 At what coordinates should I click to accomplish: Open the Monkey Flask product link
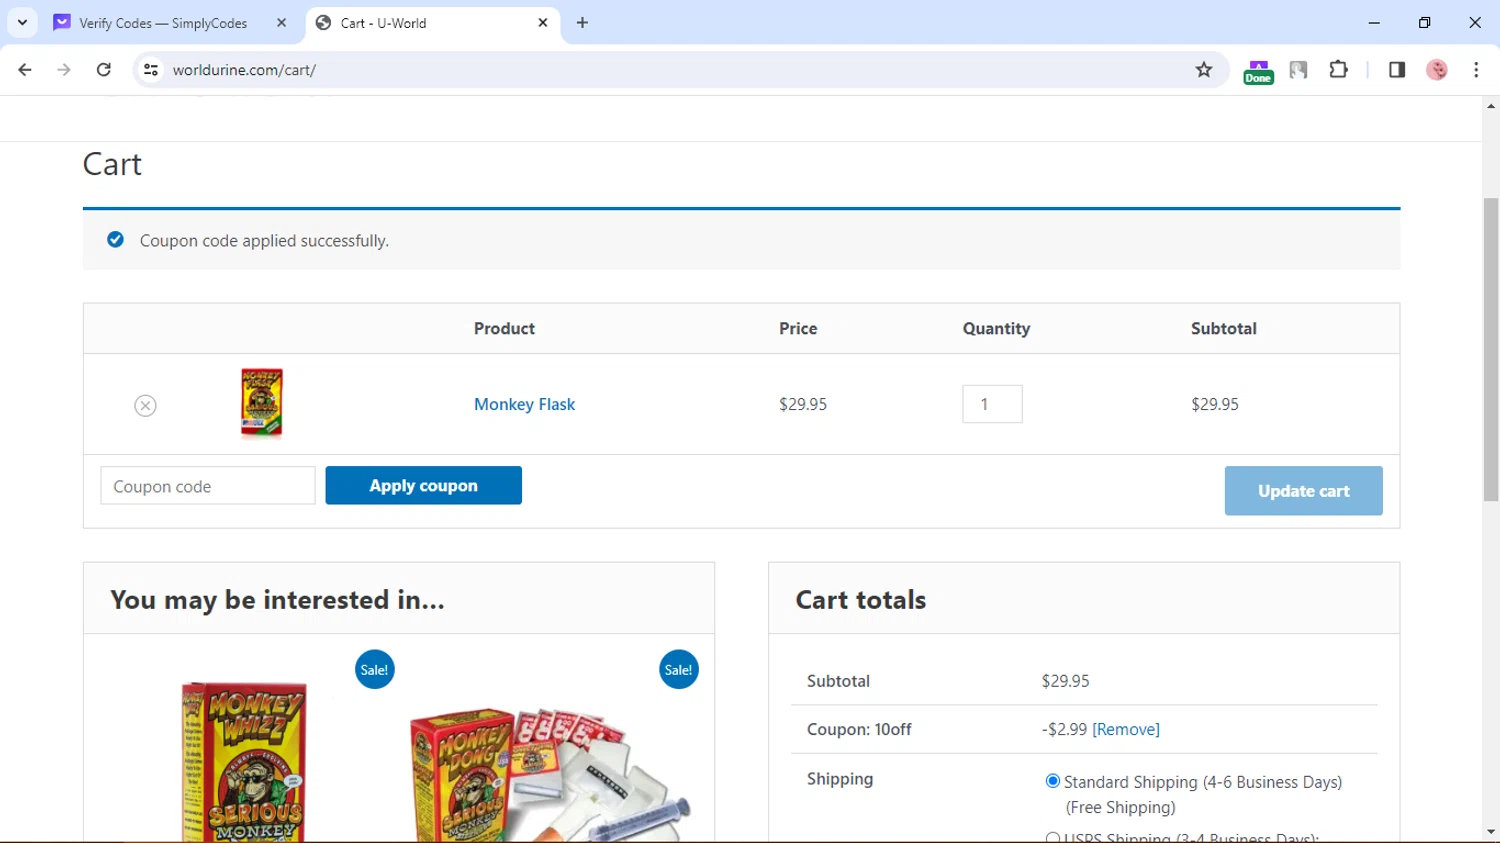(x=524, y=404)
